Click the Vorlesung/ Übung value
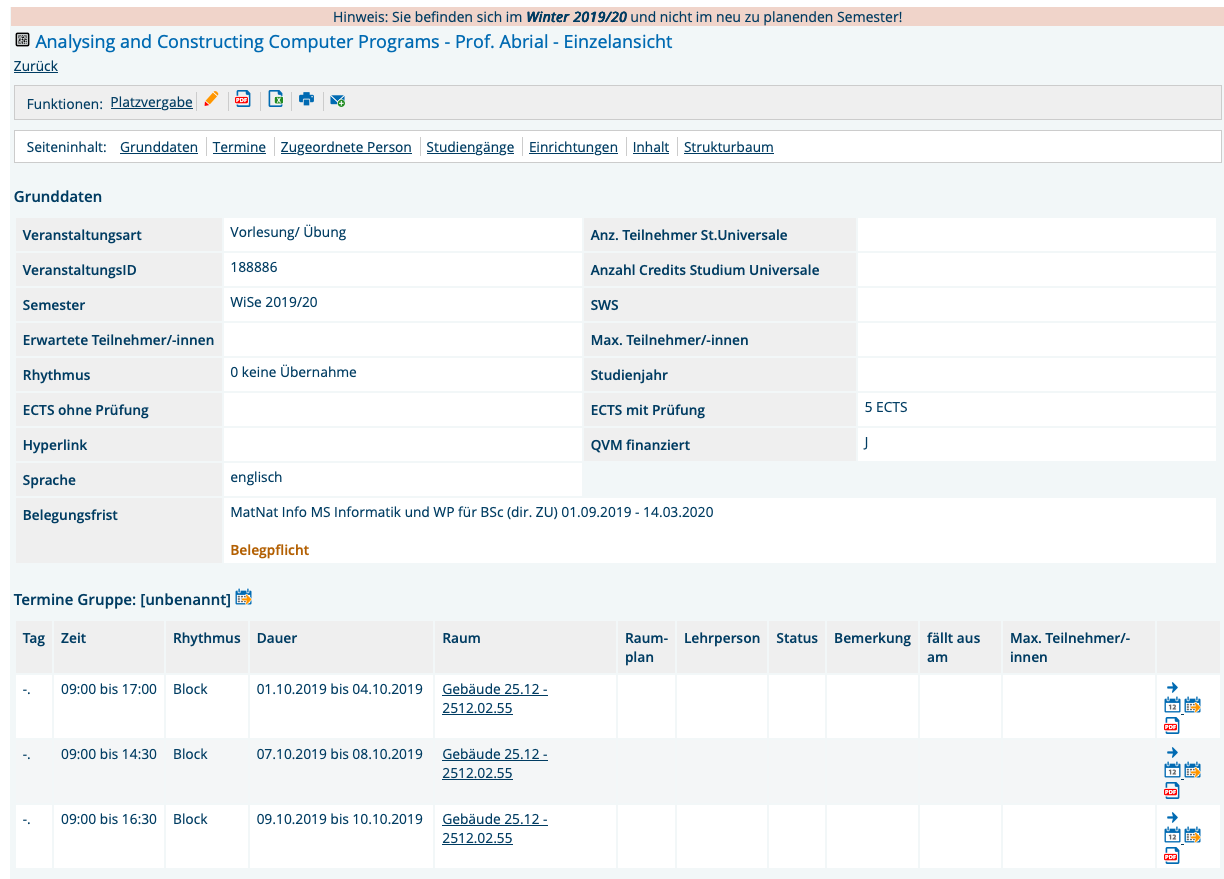 [288, 232]
